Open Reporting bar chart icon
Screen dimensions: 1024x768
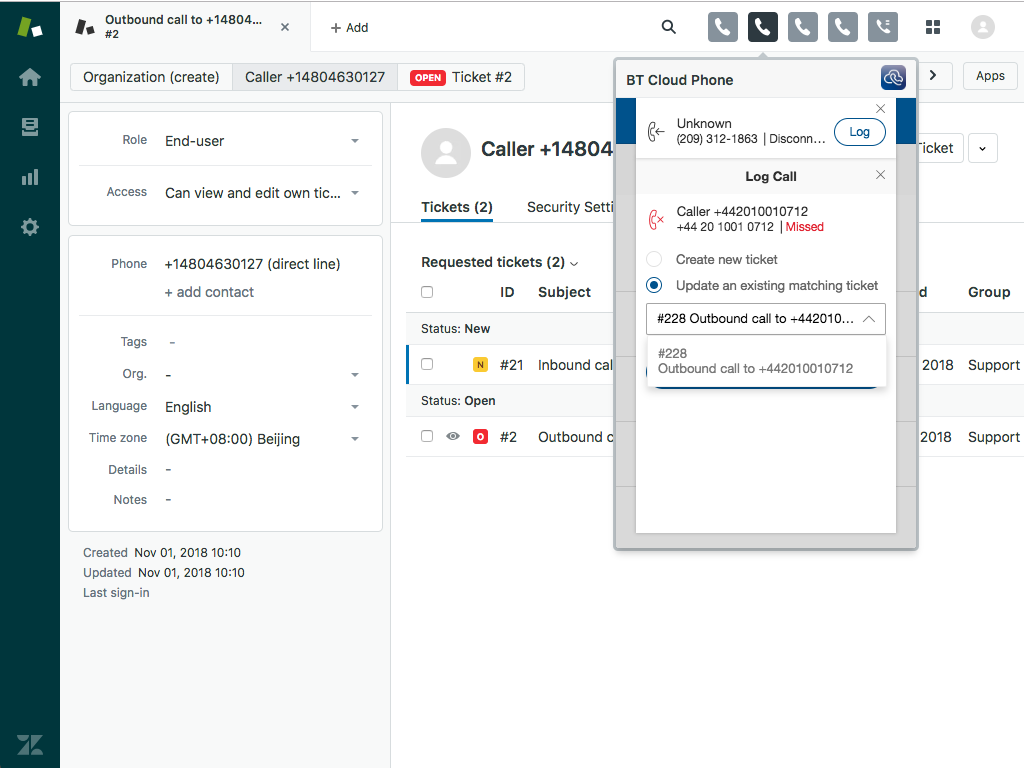30,177
